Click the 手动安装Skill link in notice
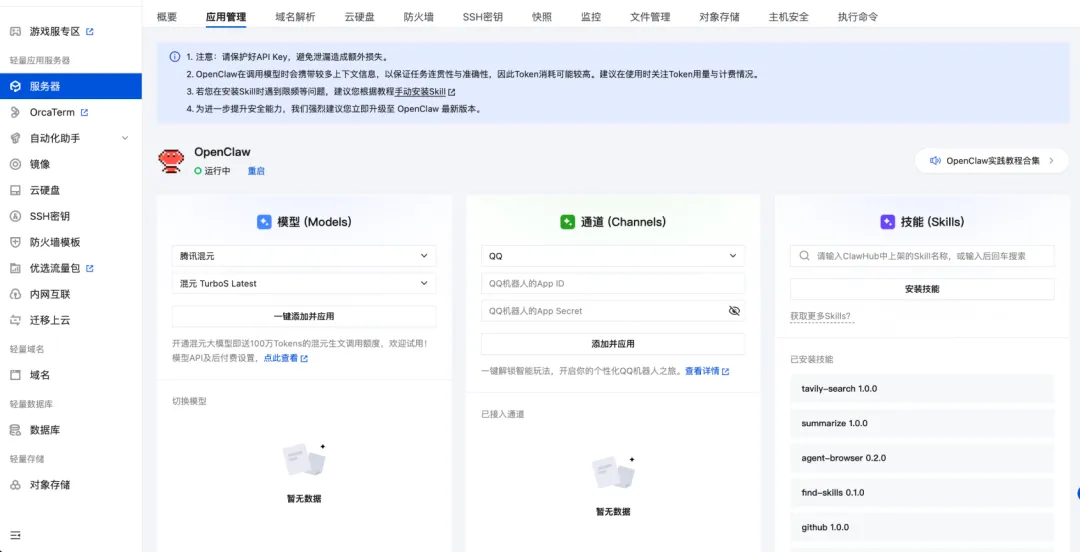This screenshot has height=552, width=1080. click(x=420, y=92)
